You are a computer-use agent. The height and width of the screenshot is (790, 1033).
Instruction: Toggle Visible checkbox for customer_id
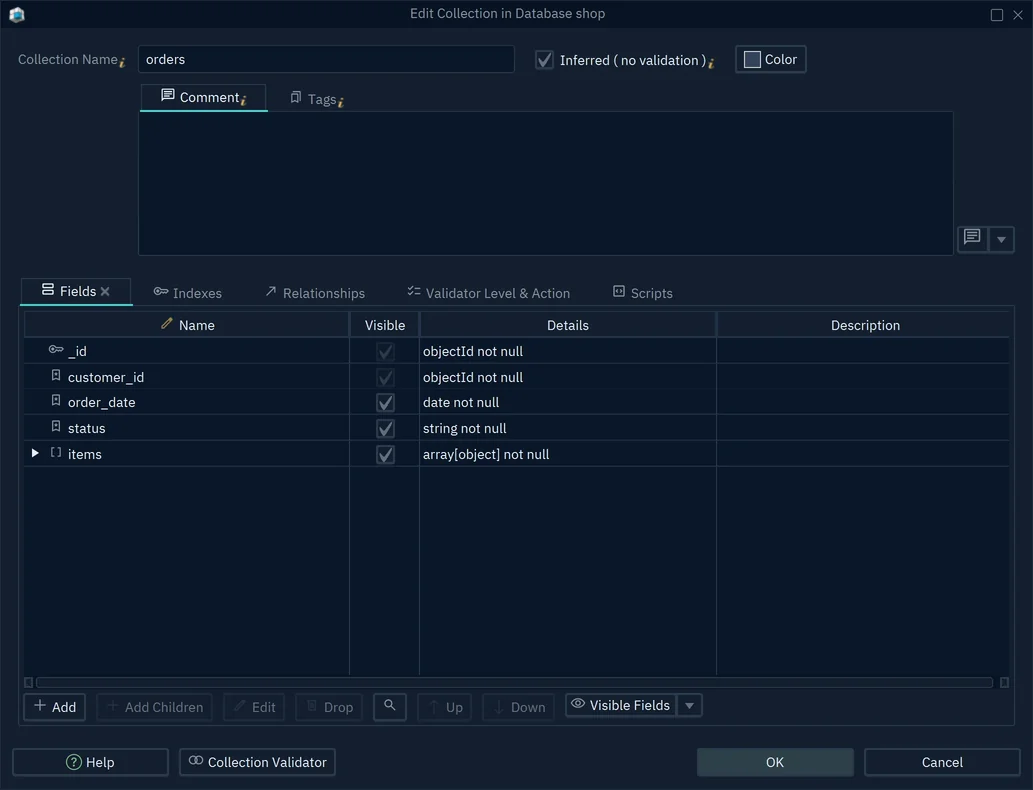(385, 377)
